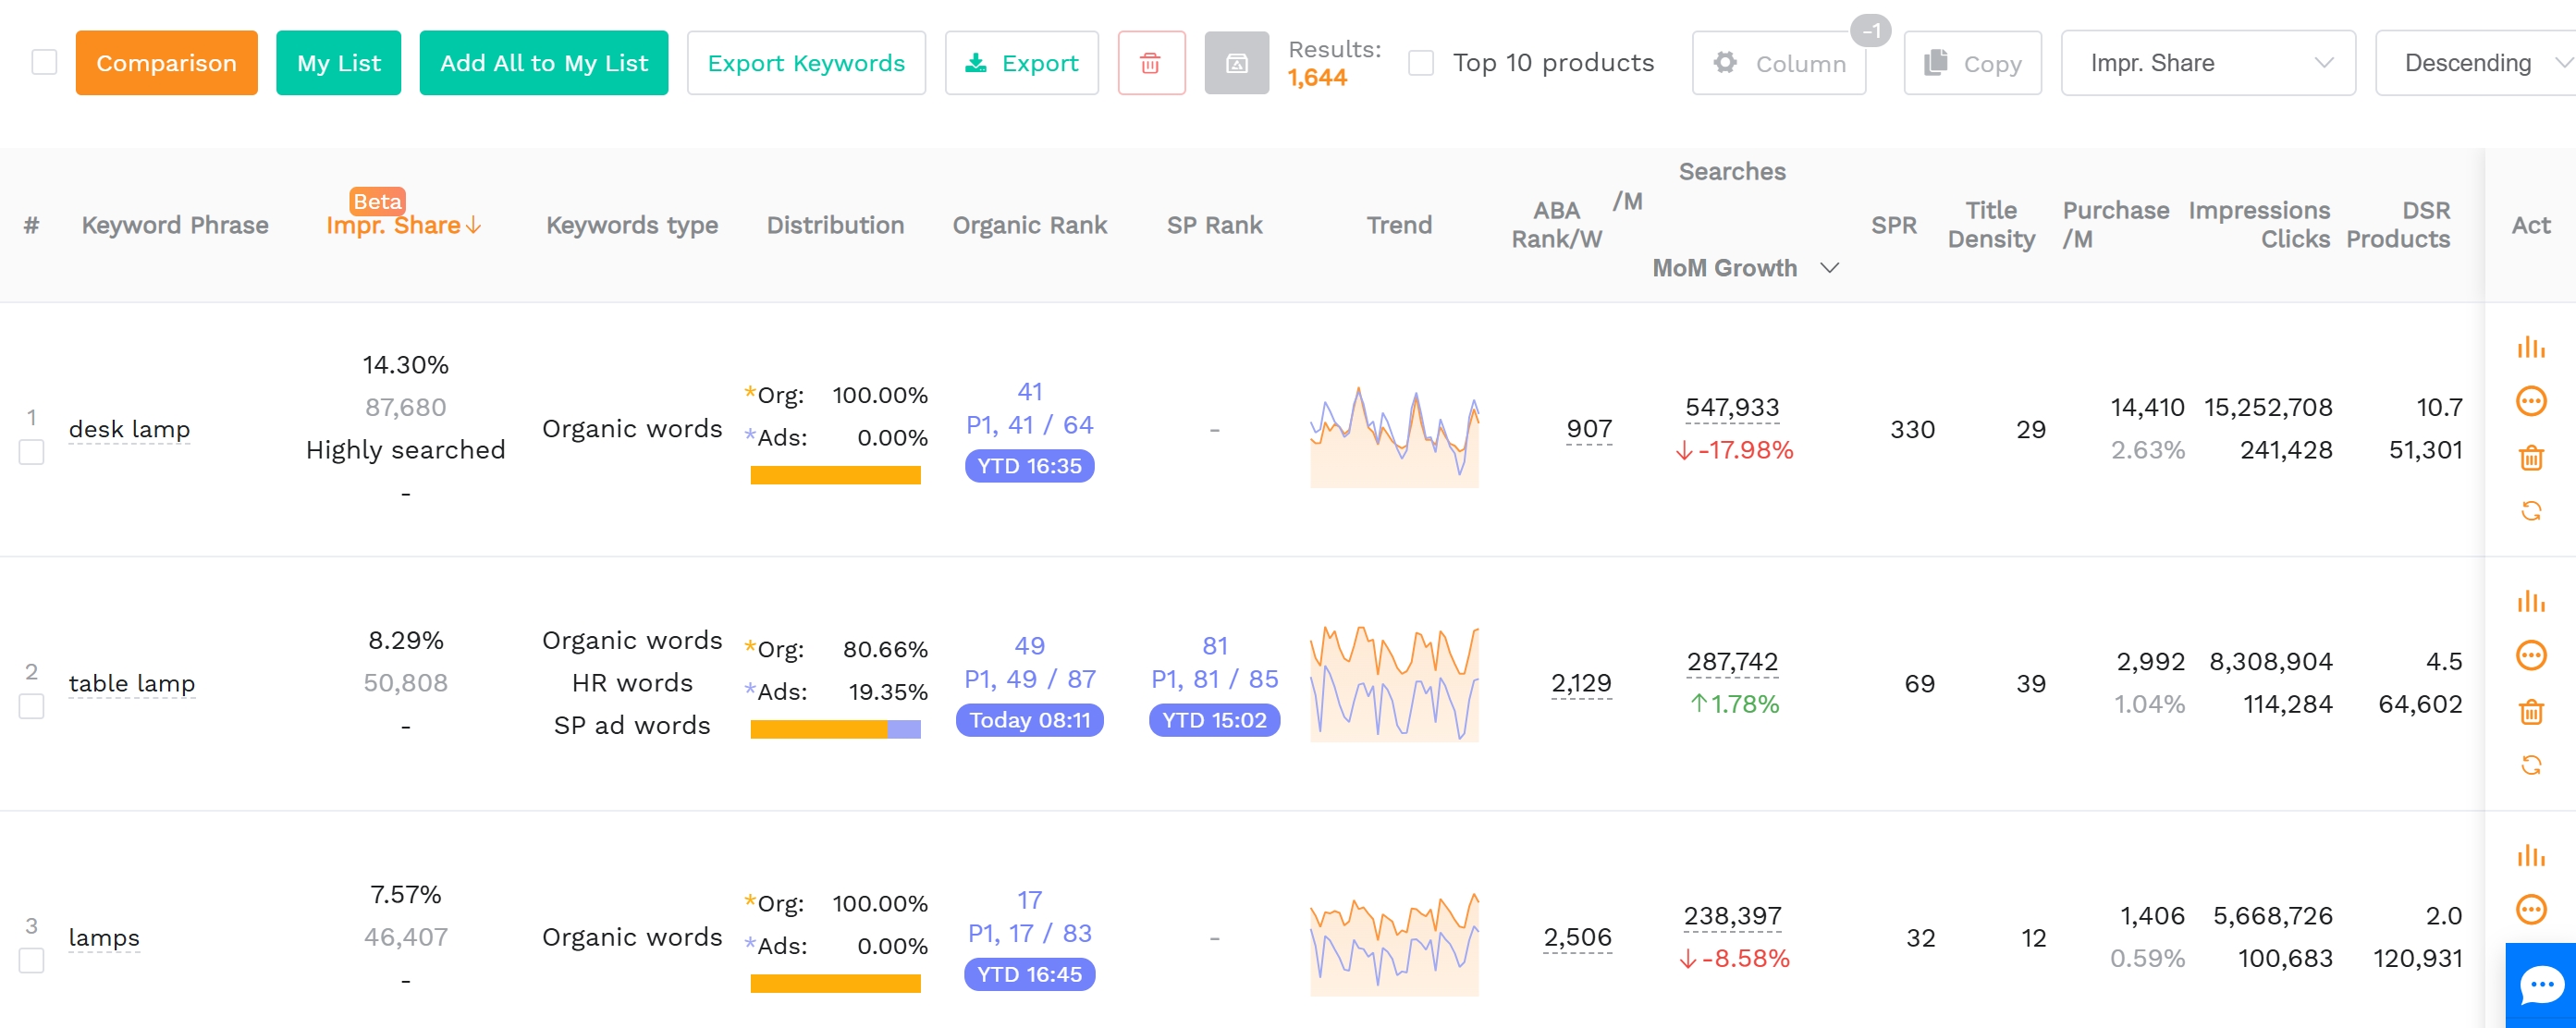
Task: Toggle the select-all checkbox
Action: tap(44, 62)
